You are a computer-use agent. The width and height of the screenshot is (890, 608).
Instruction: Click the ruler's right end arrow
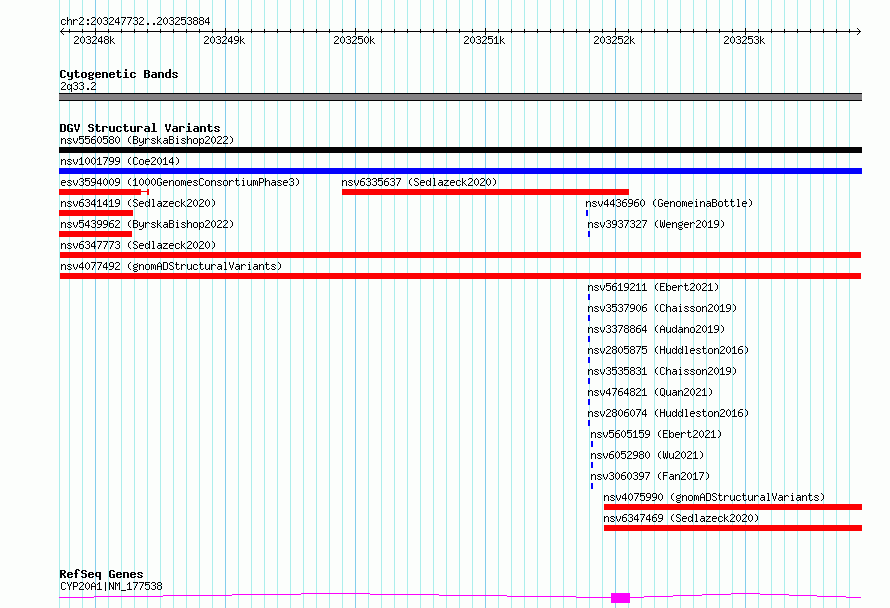click(859, 32)
